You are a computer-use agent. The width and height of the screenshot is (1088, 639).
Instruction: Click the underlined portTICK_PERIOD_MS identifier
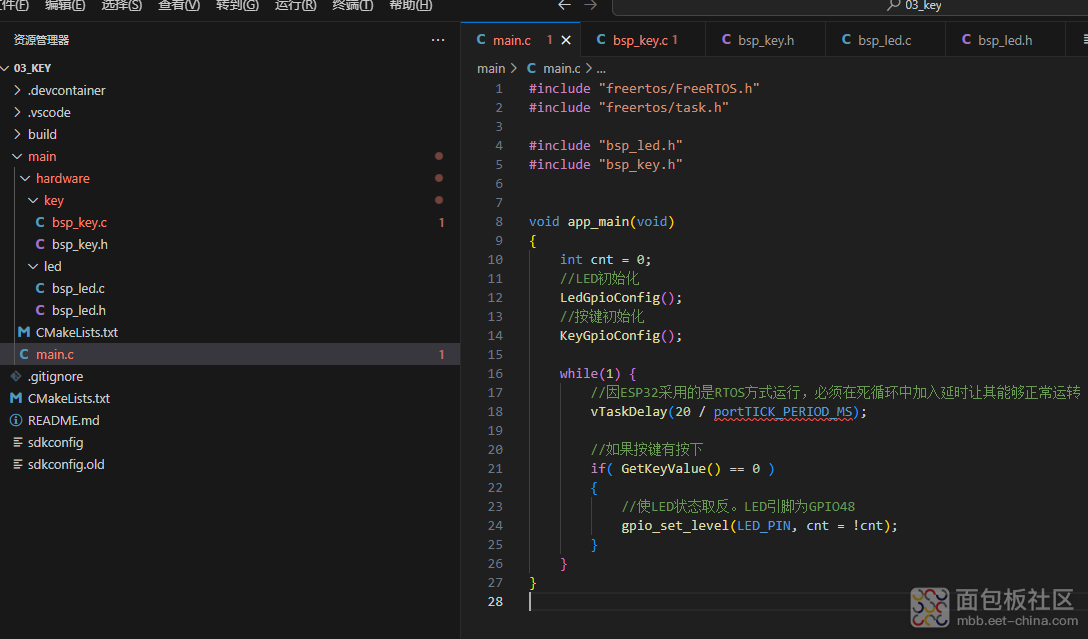783,411
